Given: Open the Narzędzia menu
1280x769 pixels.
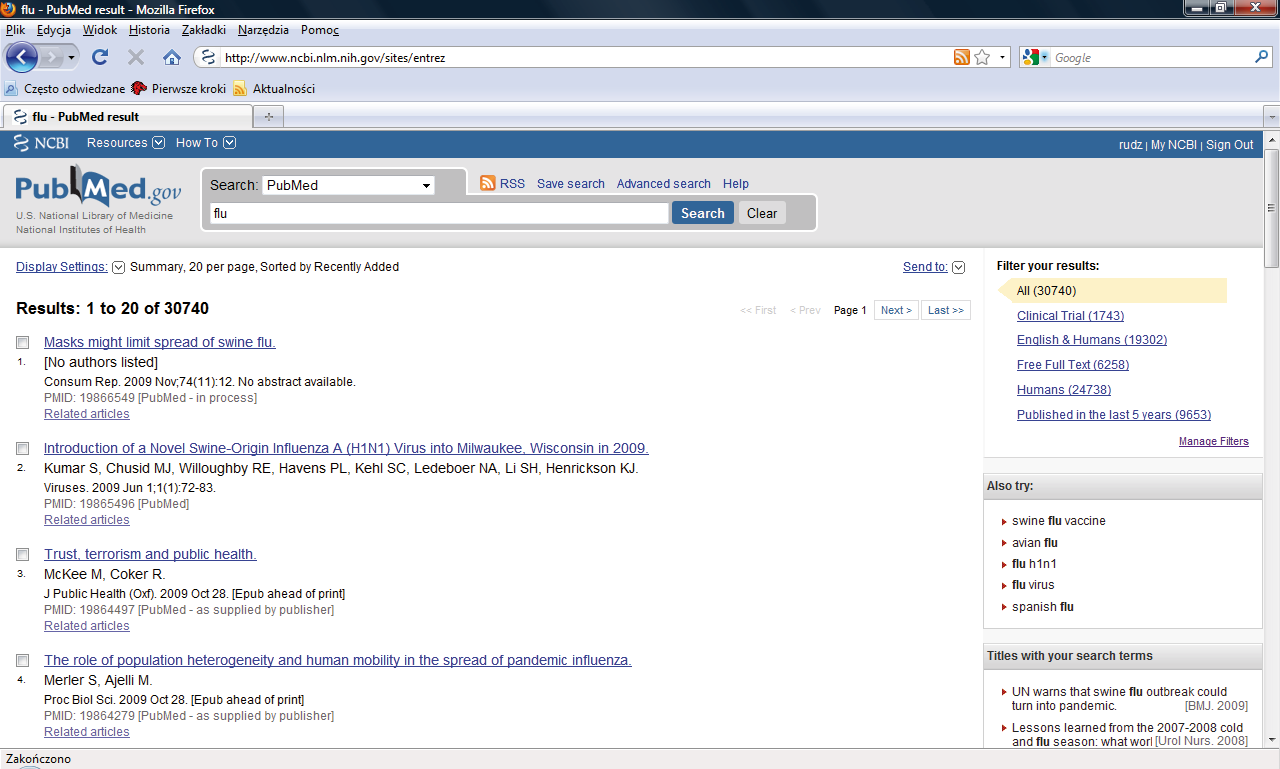Looking at the screenshot, I should tap(264, 30).
